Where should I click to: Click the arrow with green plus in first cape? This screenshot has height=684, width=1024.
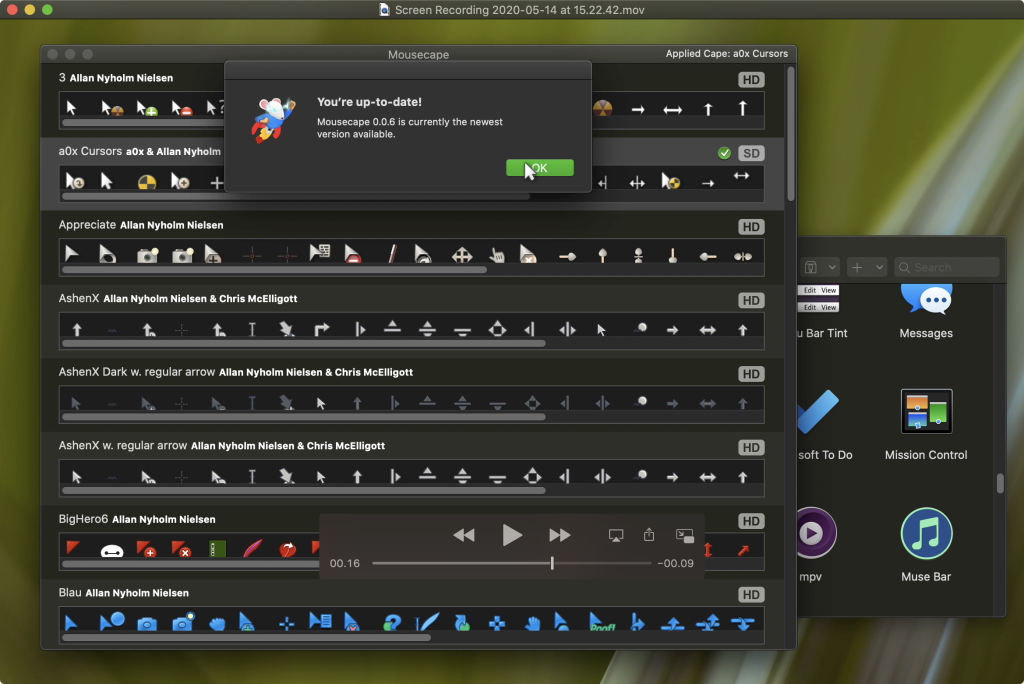pyautogui.click(x=146, y=108)
